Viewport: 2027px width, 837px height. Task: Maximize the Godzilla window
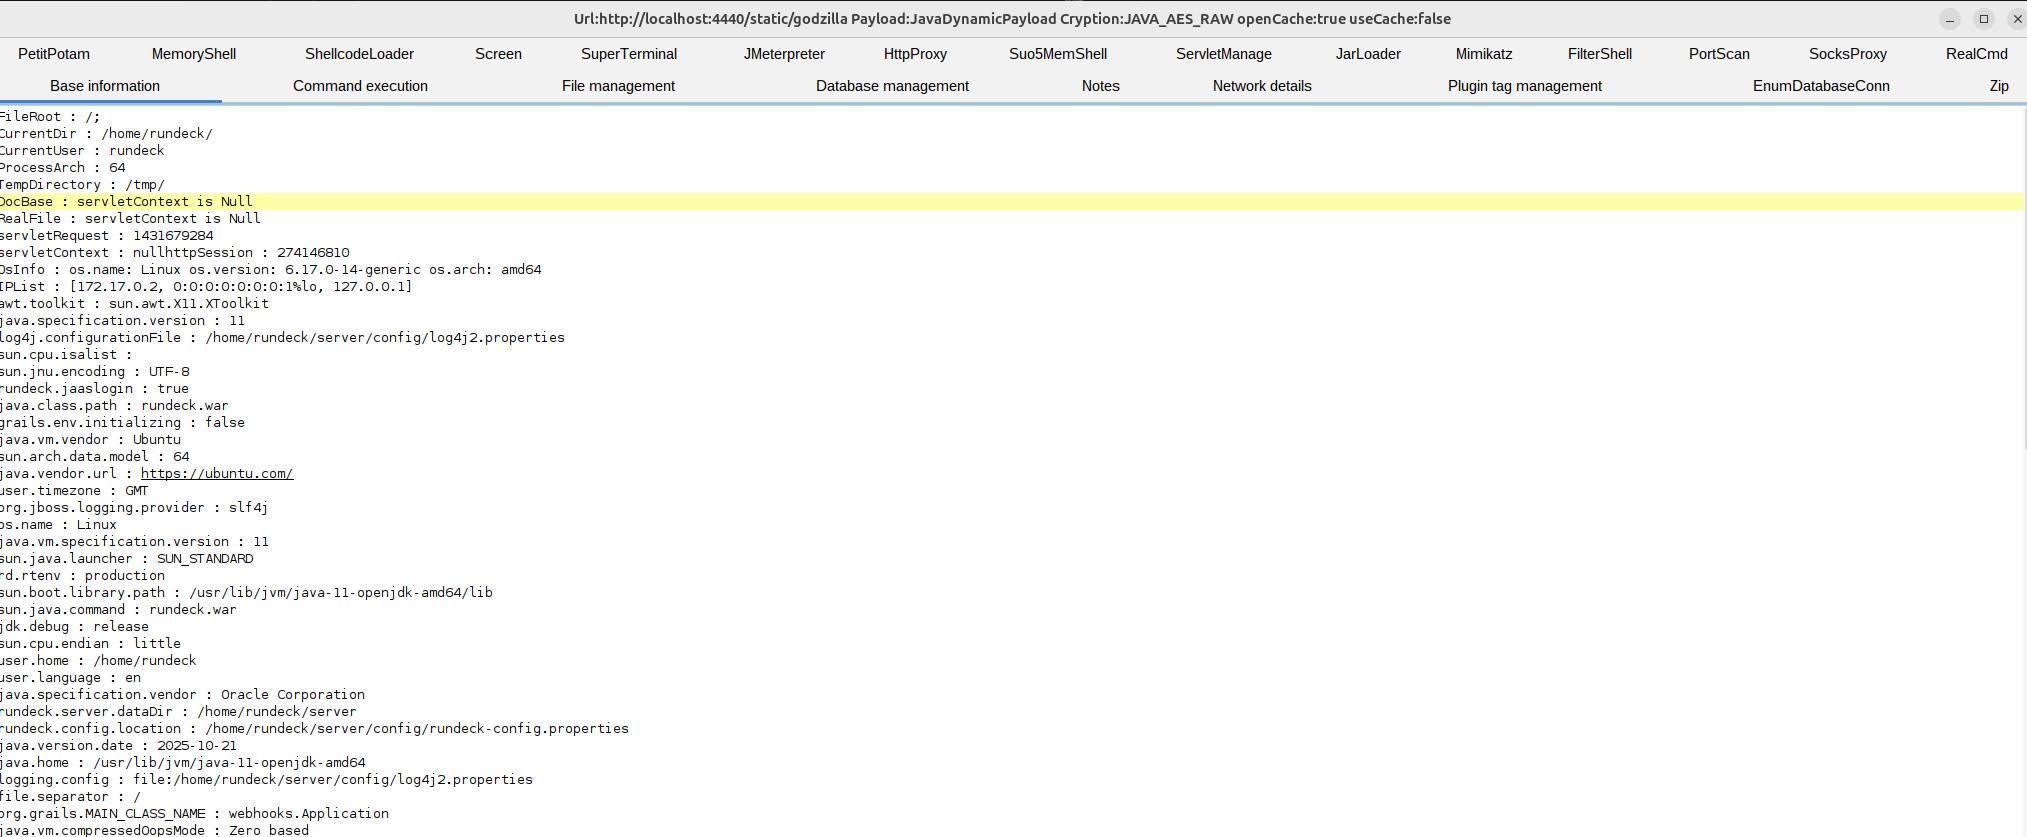1984,19
